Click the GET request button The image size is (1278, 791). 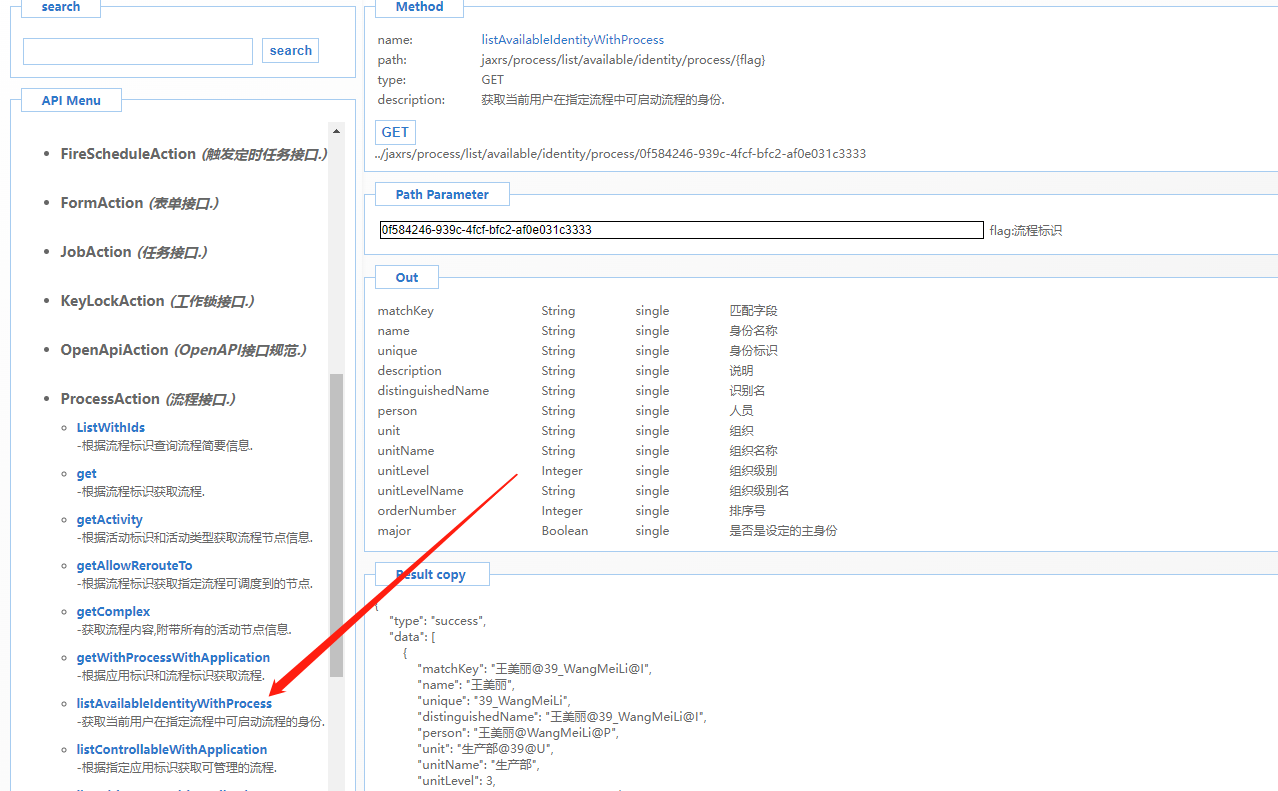(x=394, y=131)
